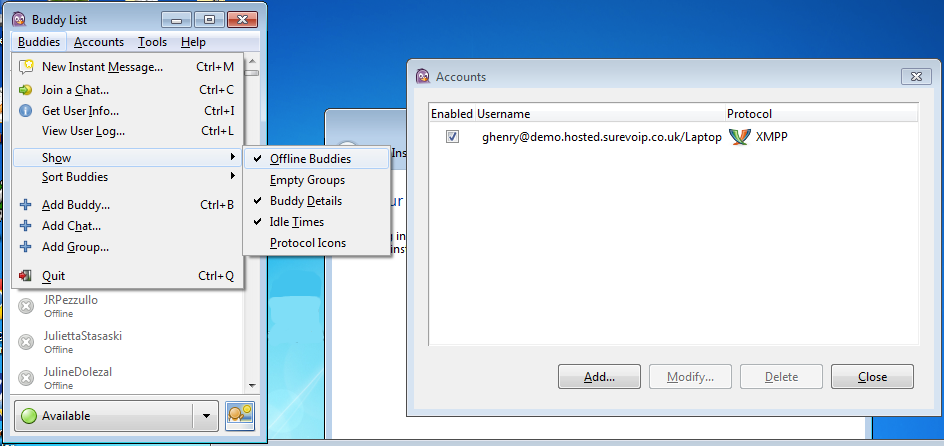Screen dimensions: 944x446
Task: Select the JuliettaStasaski buddy name
Action: tap(82, 336)
